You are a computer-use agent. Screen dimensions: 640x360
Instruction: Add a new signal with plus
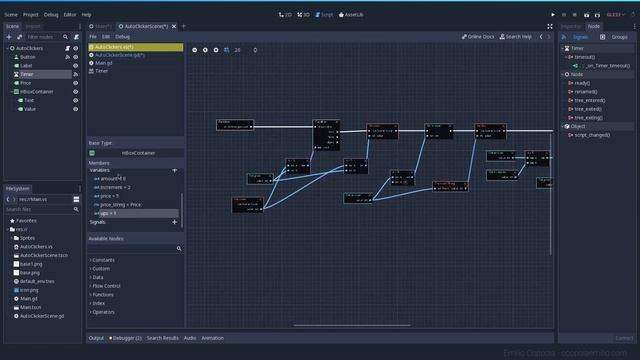tap(175, 222)
